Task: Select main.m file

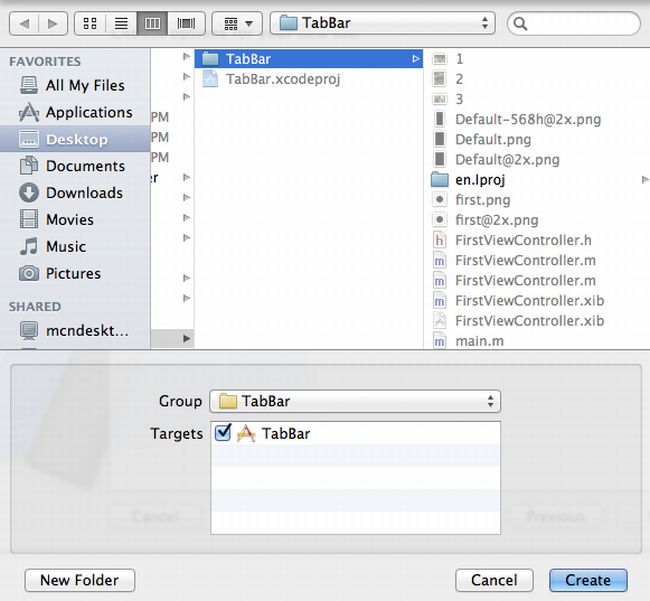Action: (538, 341)
